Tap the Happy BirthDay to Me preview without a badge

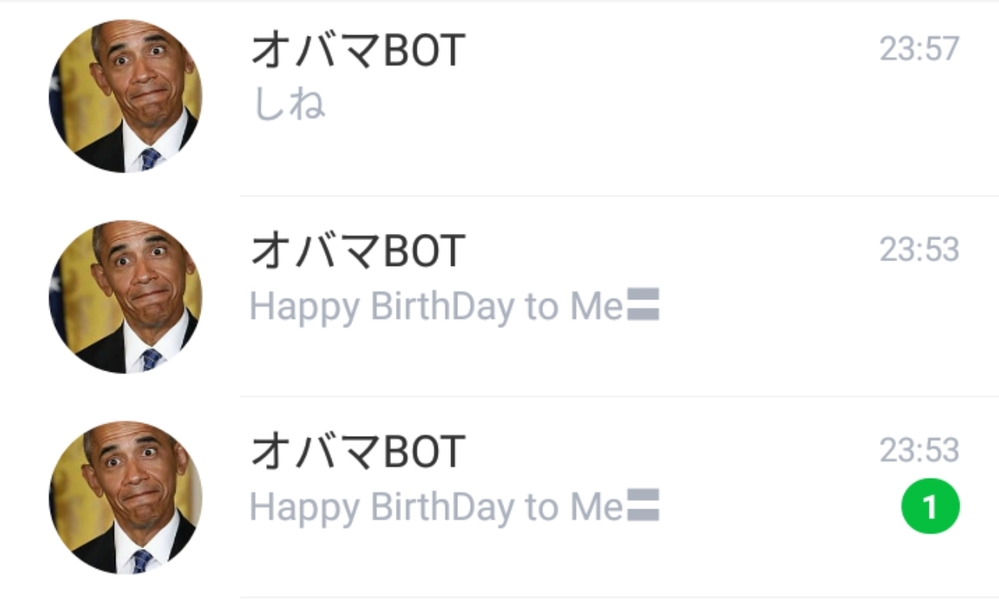pos(435,307)
